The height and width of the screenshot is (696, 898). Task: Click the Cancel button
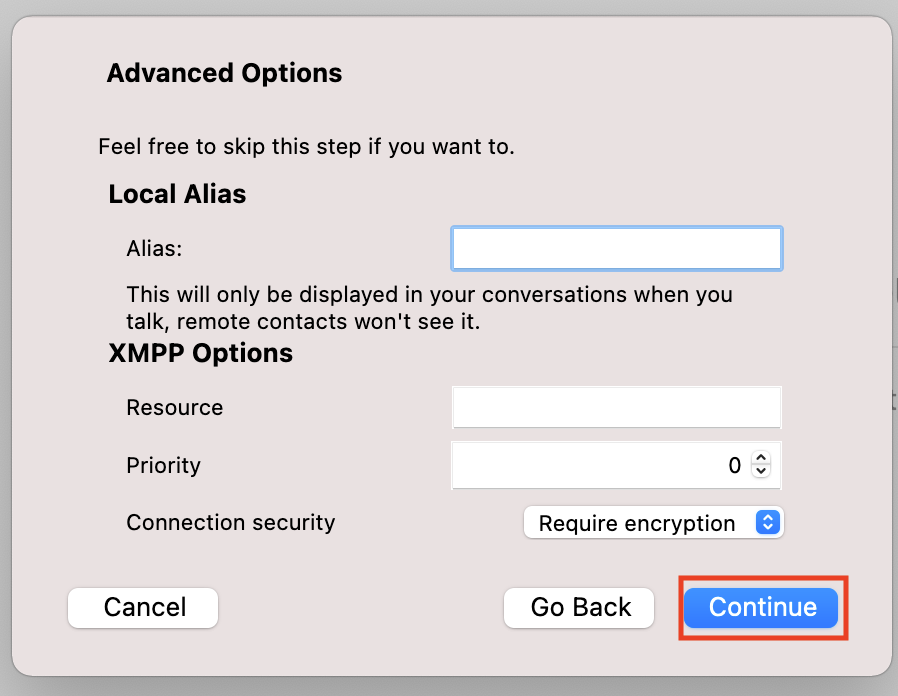pos(143,608)
